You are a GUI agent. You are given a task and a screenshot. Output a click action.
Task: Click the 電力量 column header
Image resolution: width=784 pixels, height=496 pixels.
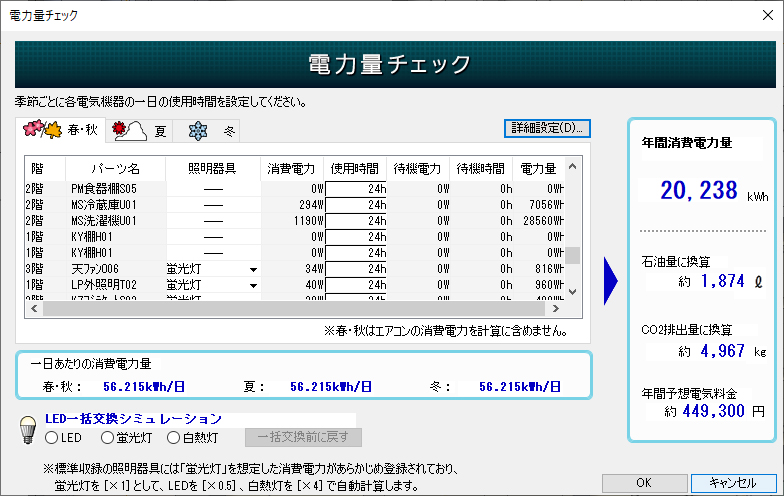pyautogui.click(x=539, y=168)
